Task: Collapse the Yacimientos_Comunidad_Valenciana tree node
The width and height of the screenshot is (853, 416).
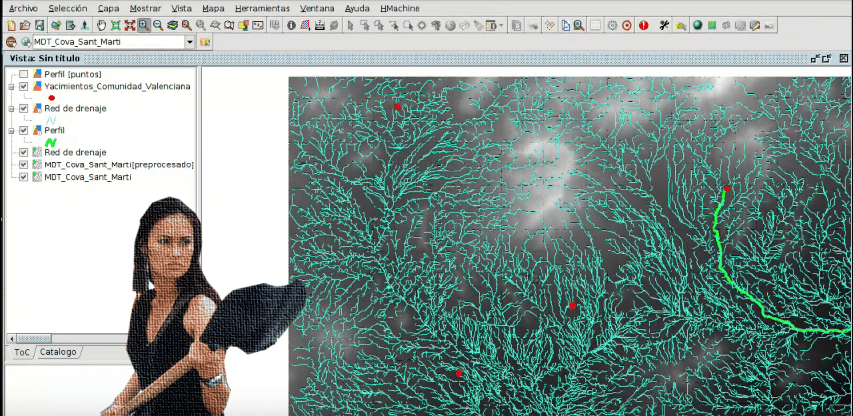Action: pyautogui.click(x=10, y=87)
